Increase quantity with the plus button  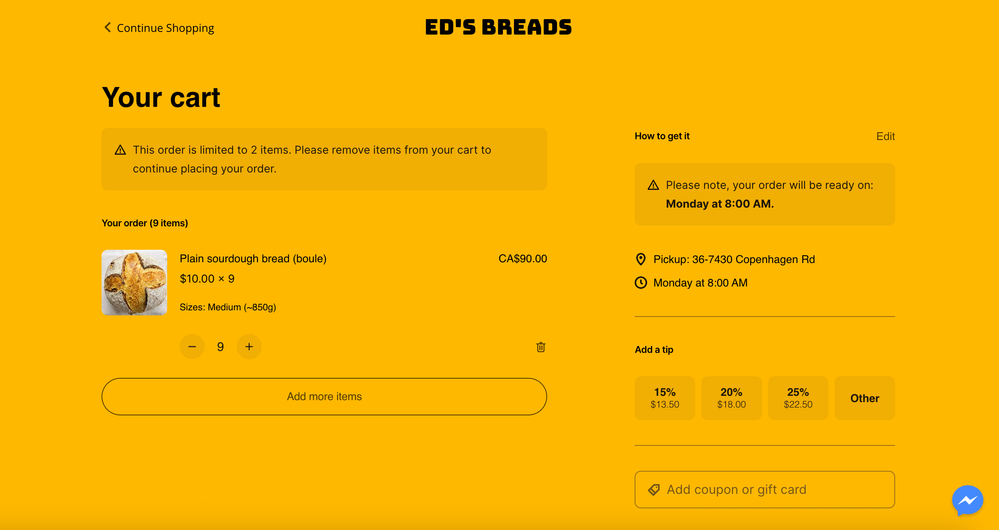[249, 347]
